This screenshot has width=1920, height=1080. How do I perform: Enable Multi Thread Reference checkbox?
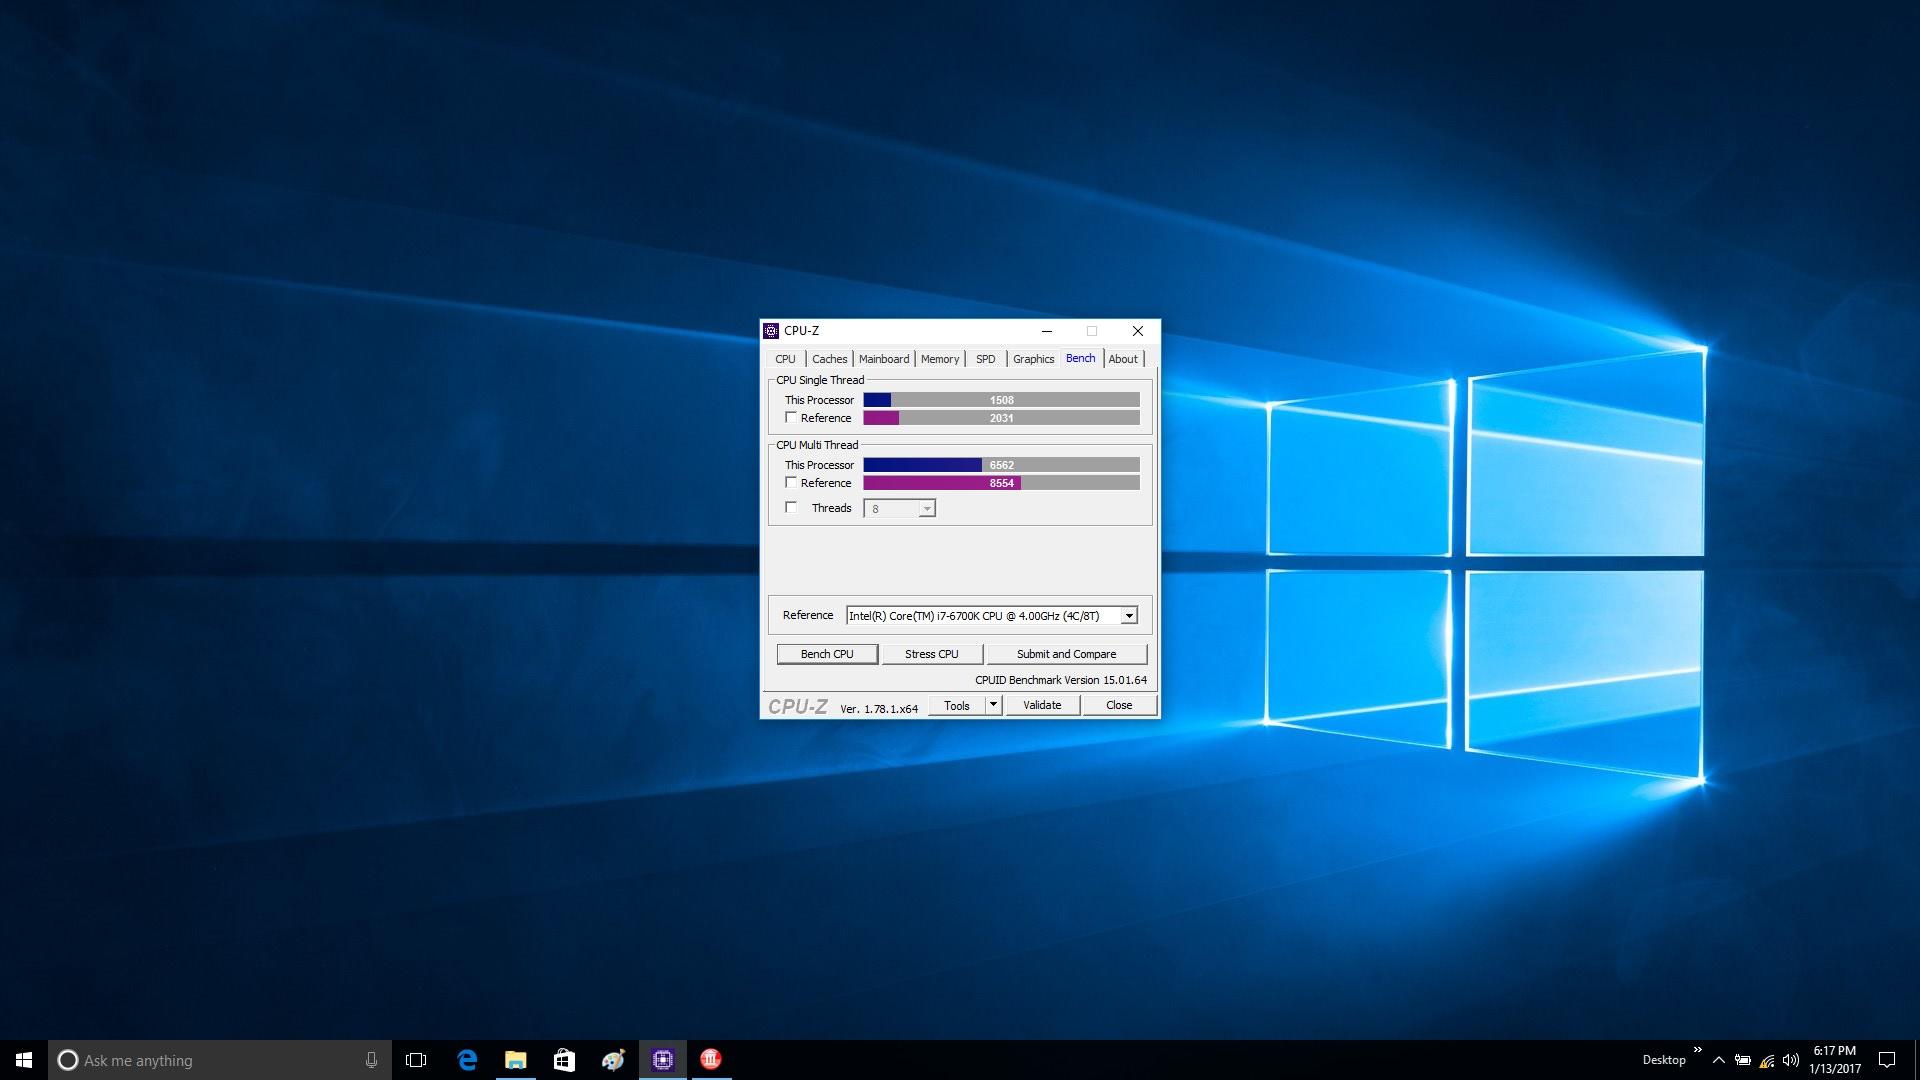[791, 483]
